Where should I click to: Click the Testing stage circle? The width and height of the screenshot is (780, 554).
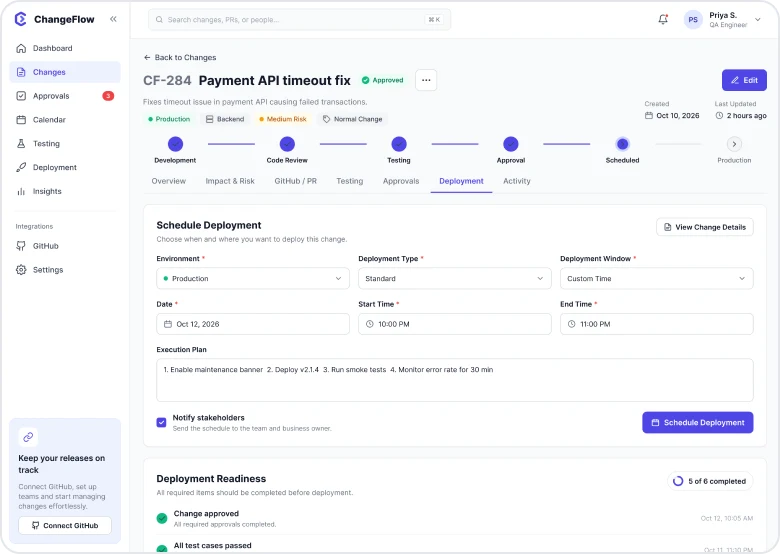tap(398, 144)
